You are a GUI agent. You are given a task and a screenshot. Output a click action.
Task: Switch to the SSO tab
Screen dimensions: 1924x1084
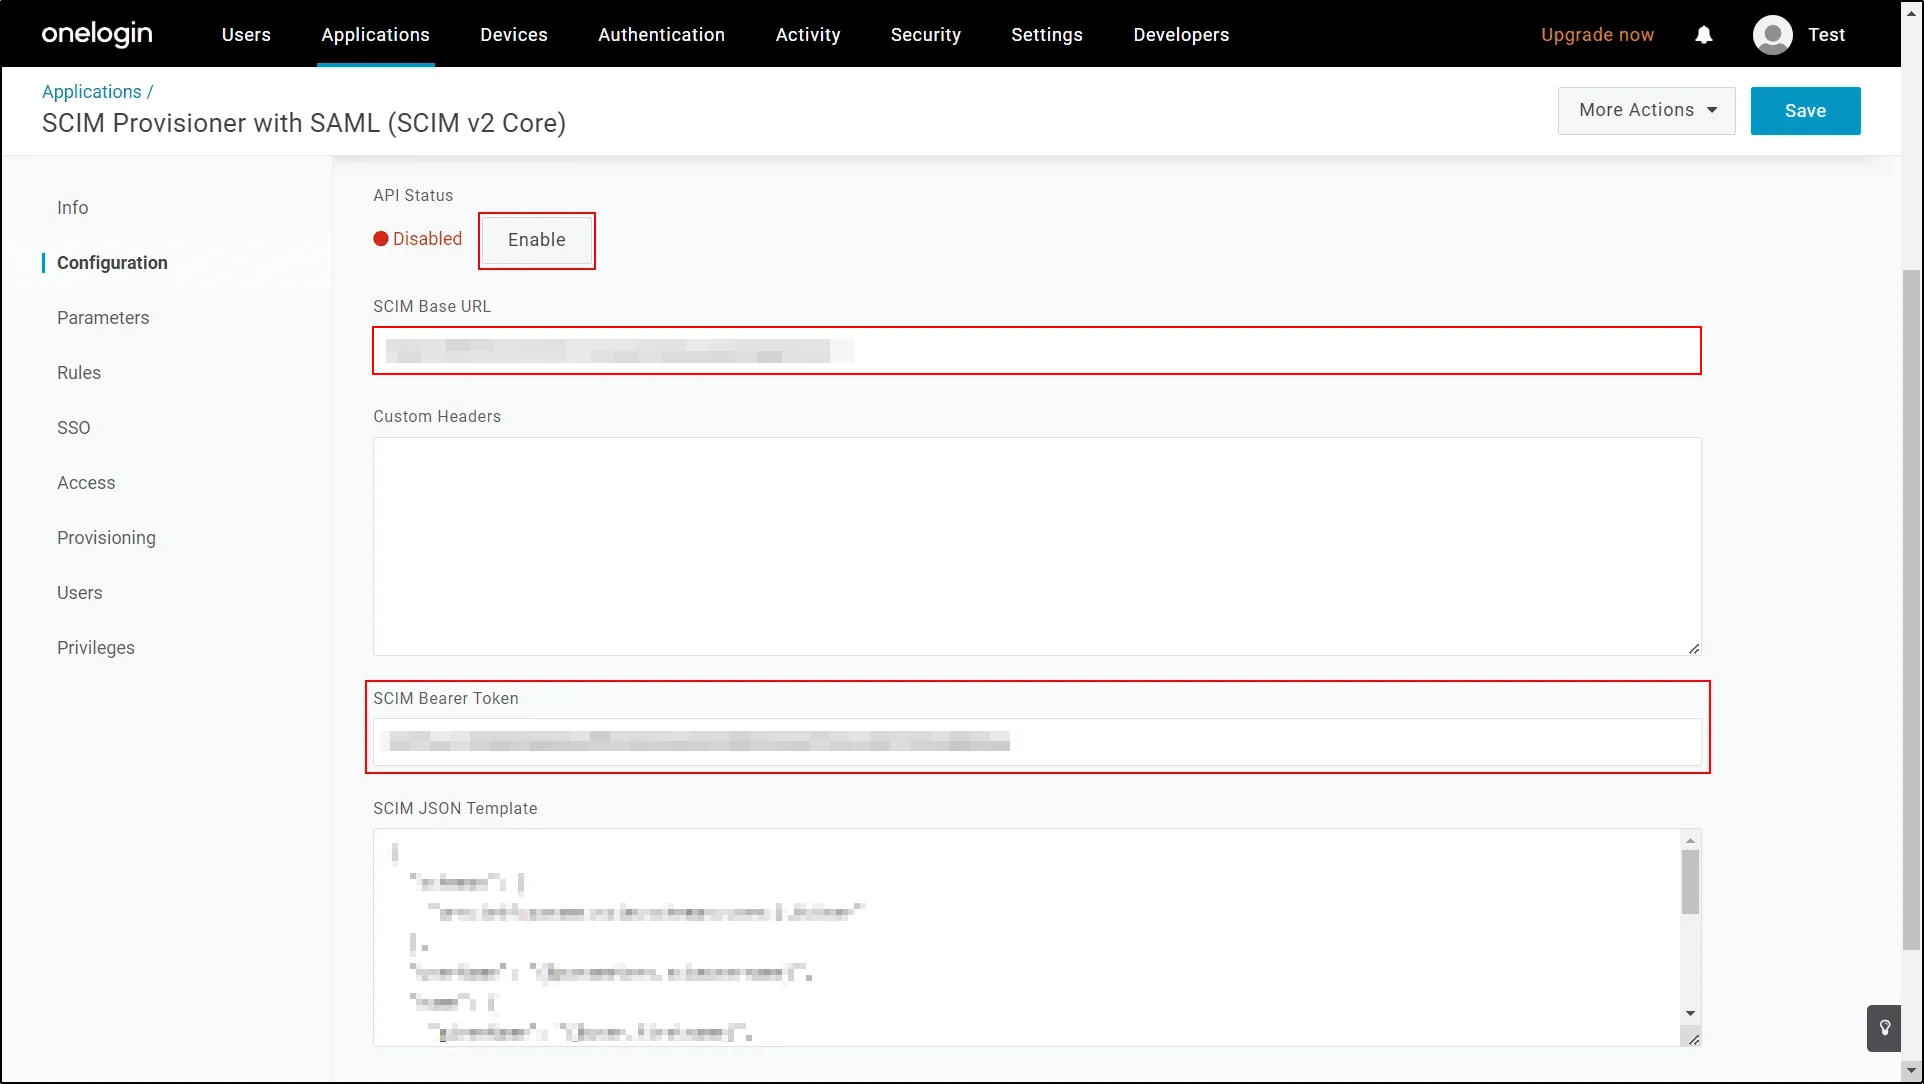point(74,428)
